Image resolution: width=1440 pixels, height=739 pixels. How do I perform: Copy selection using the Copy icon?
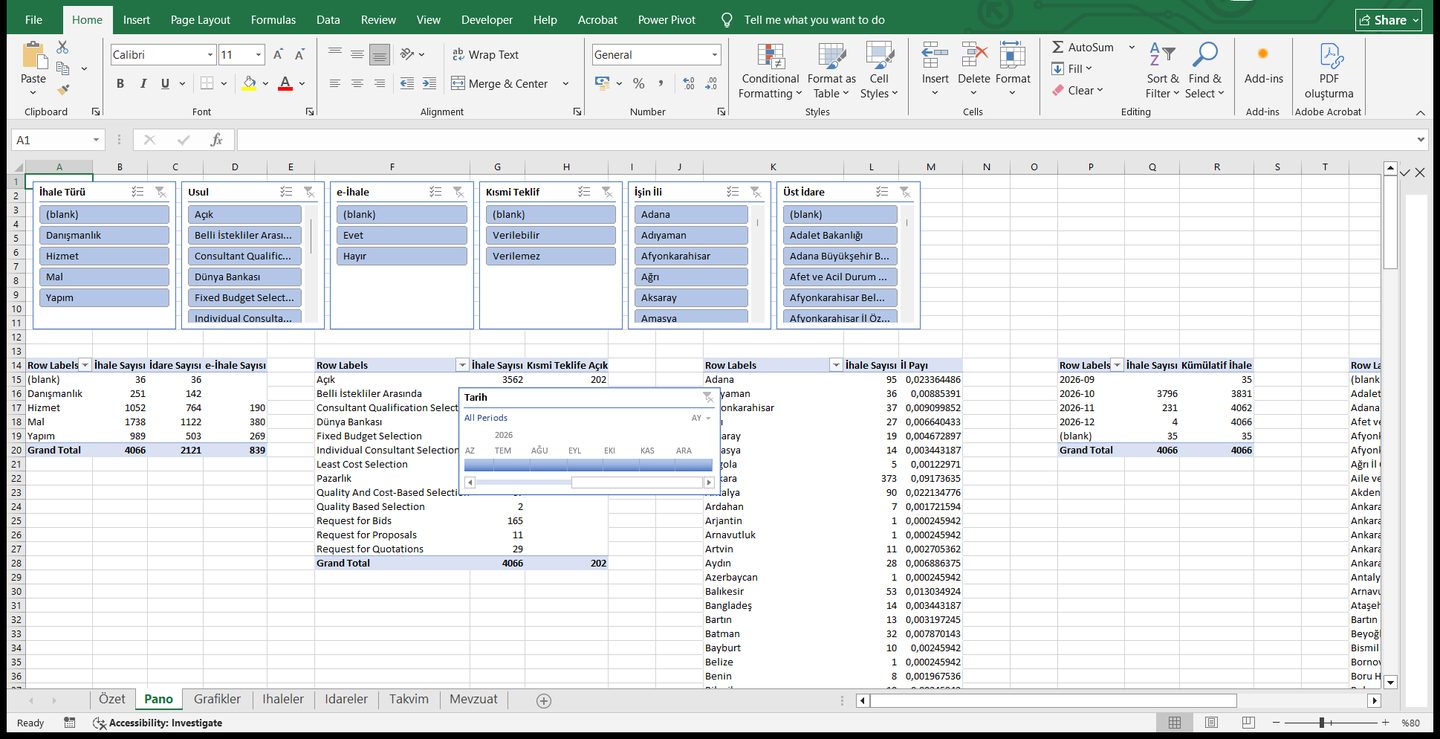[62, 68]
